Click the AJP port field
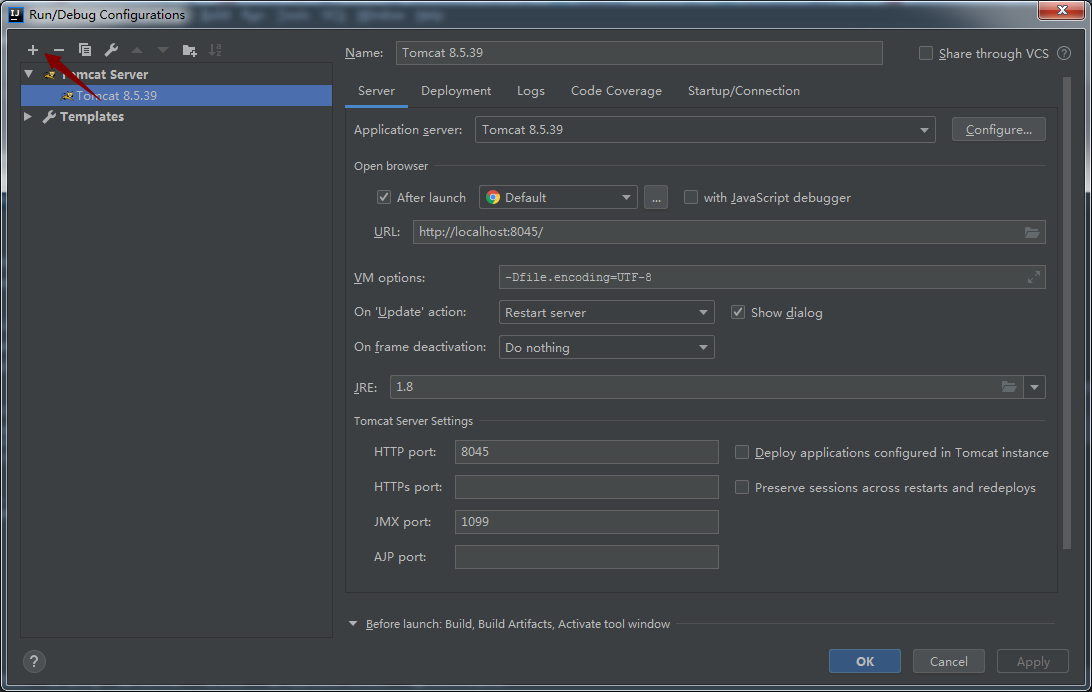Viewport: 1092px width, 692px height. [x=586, y=557]
